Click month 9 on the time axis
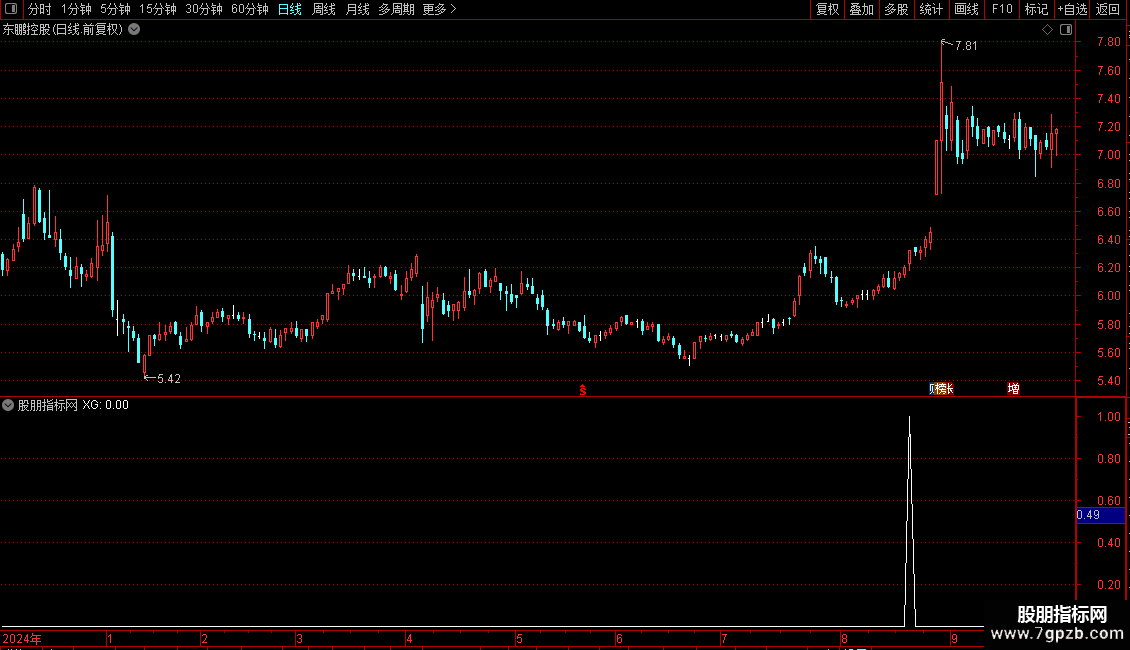The width and height of the screenshot is (1130, 650). coord(954,638)
